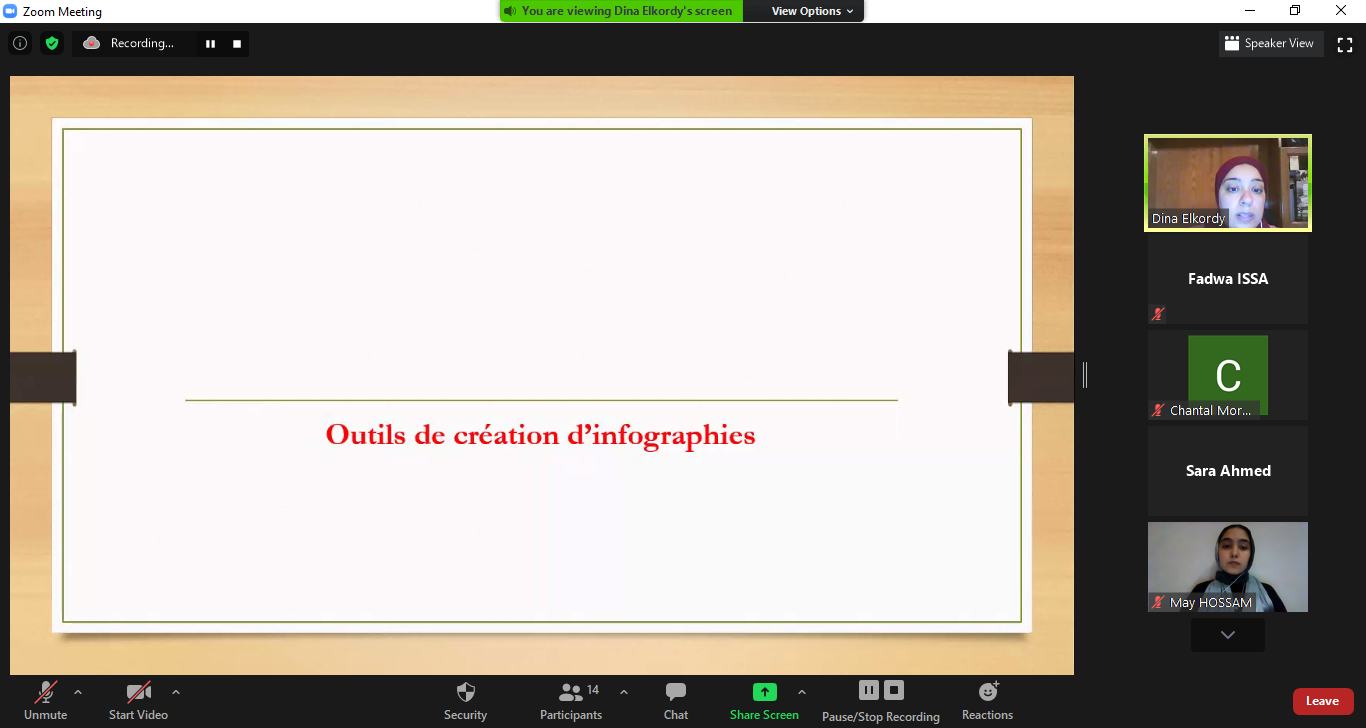Pause recording in the top recording bar
1366x728 pixels.
coord(210,44)
